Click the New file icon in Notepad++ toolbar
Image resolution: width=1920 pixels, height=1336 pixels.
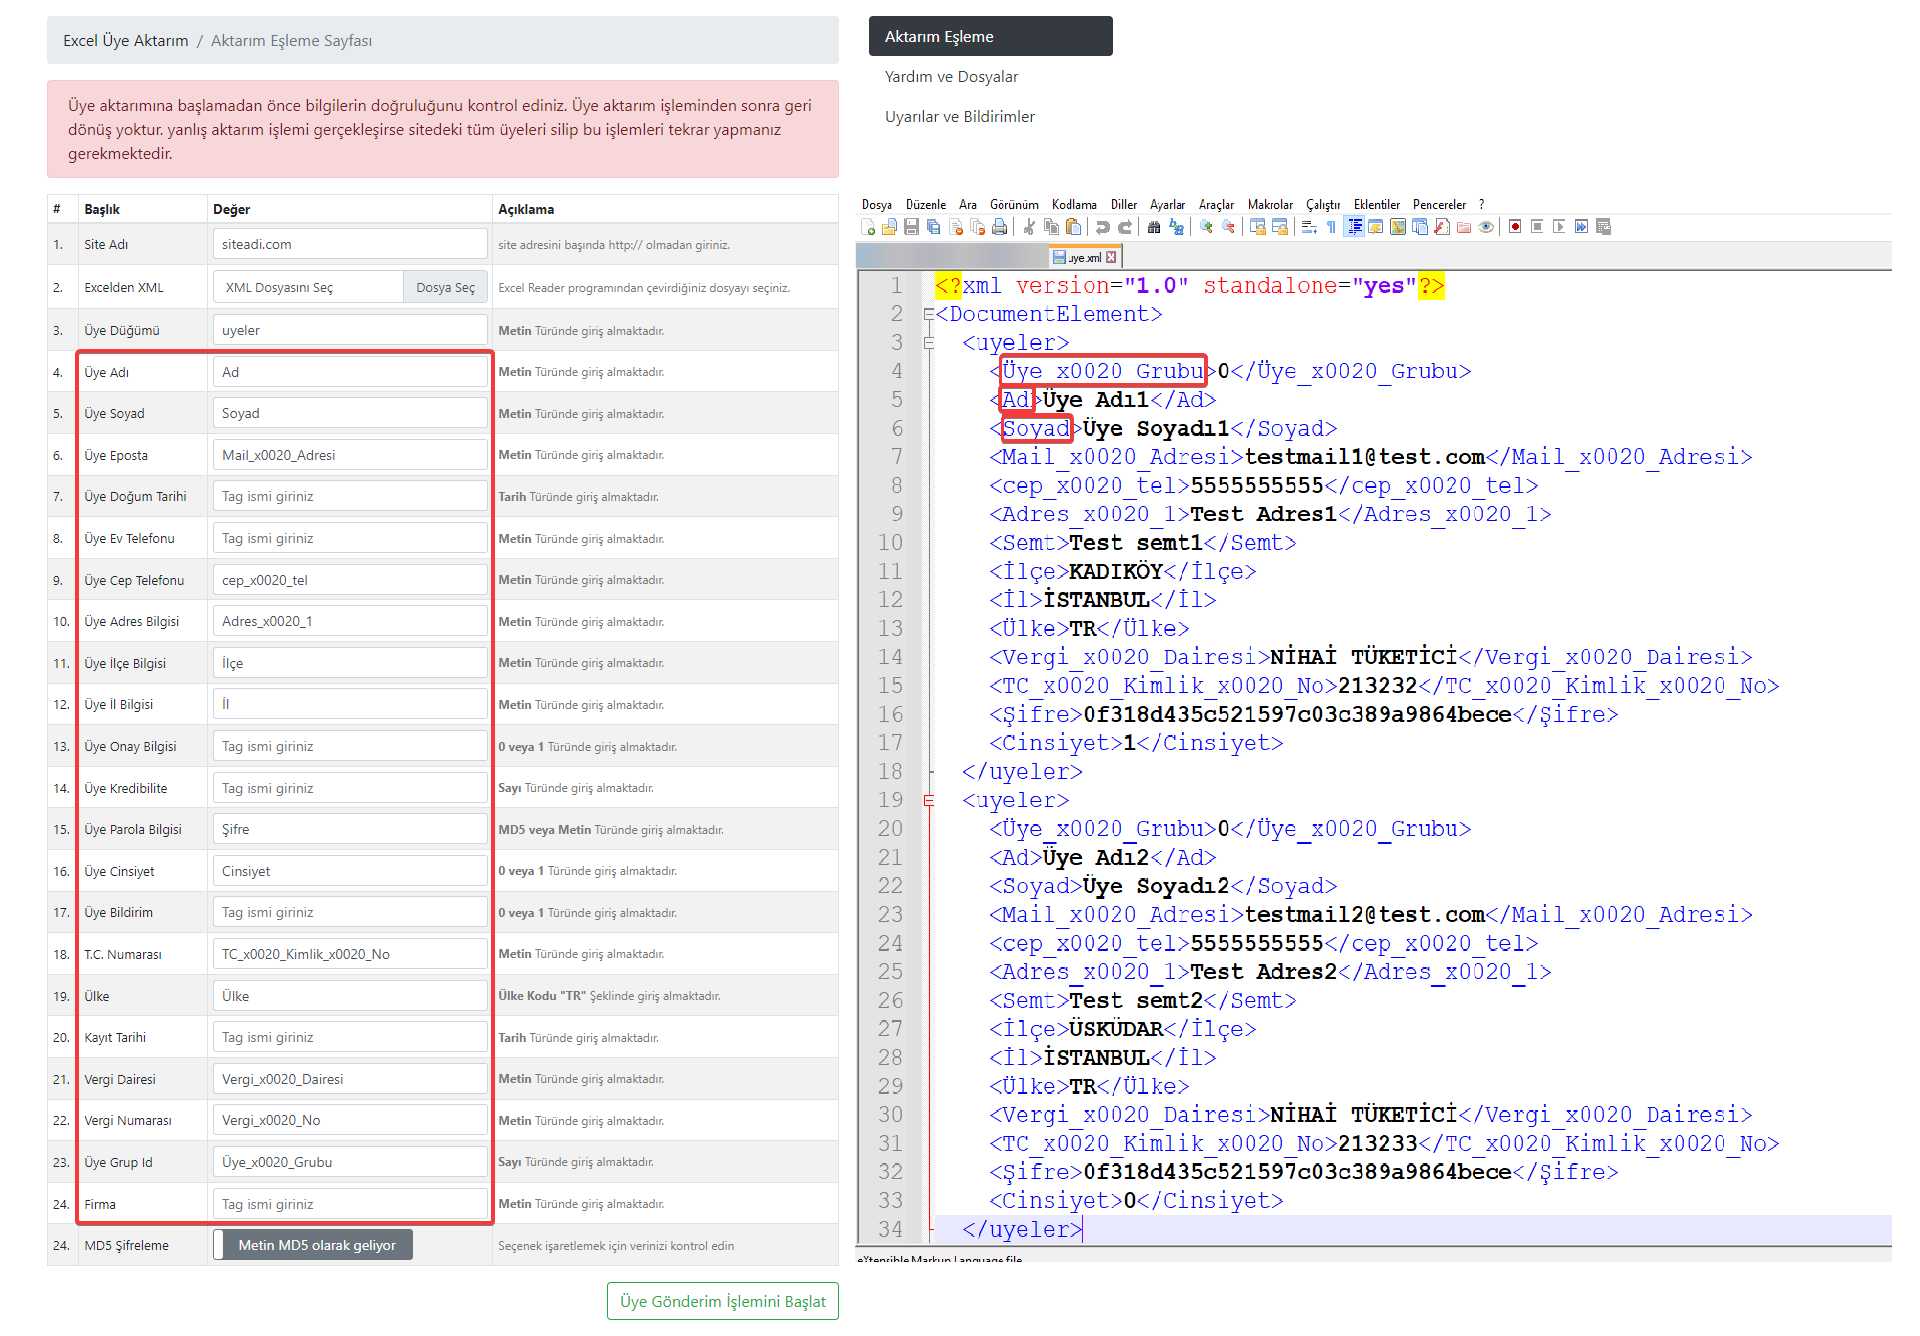click(868, 227)
